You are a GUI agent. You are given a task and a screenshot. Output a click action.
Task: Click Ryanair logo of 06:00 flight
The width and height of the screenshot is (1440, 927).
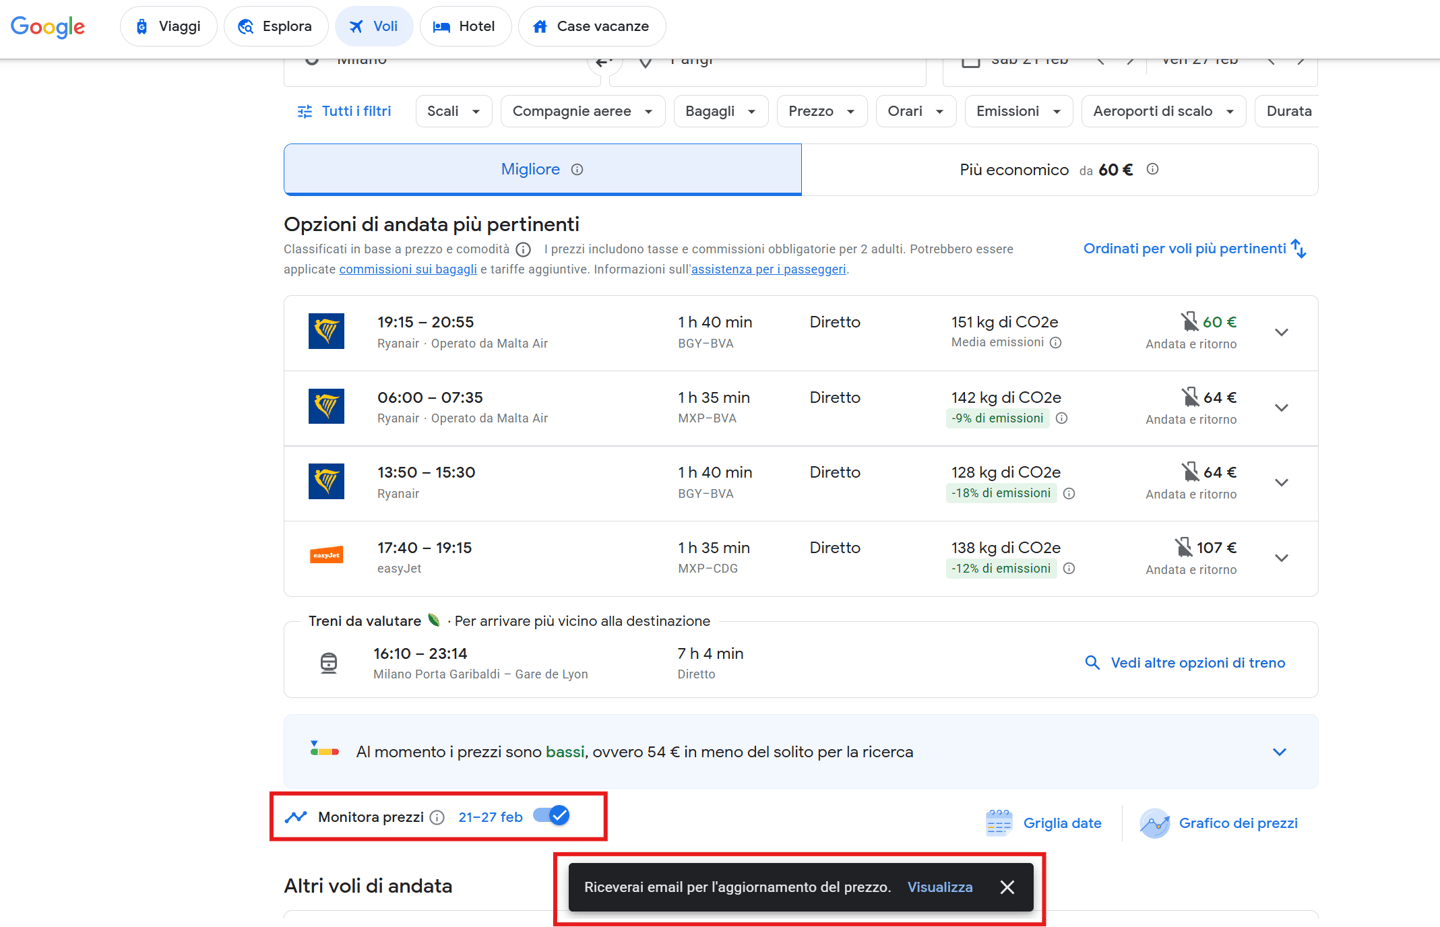327,406
